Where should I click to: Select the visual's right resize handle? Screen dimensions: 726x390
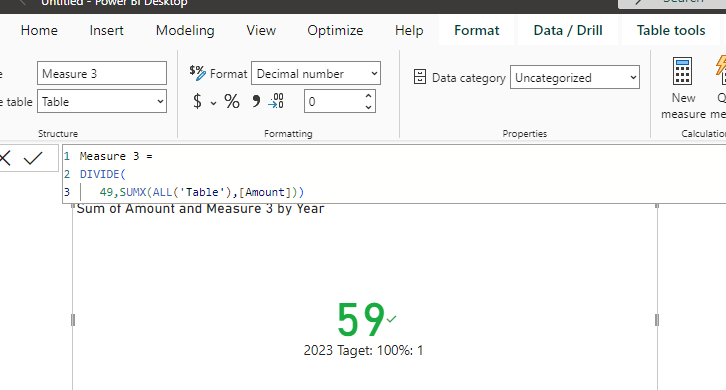point(657,320)
